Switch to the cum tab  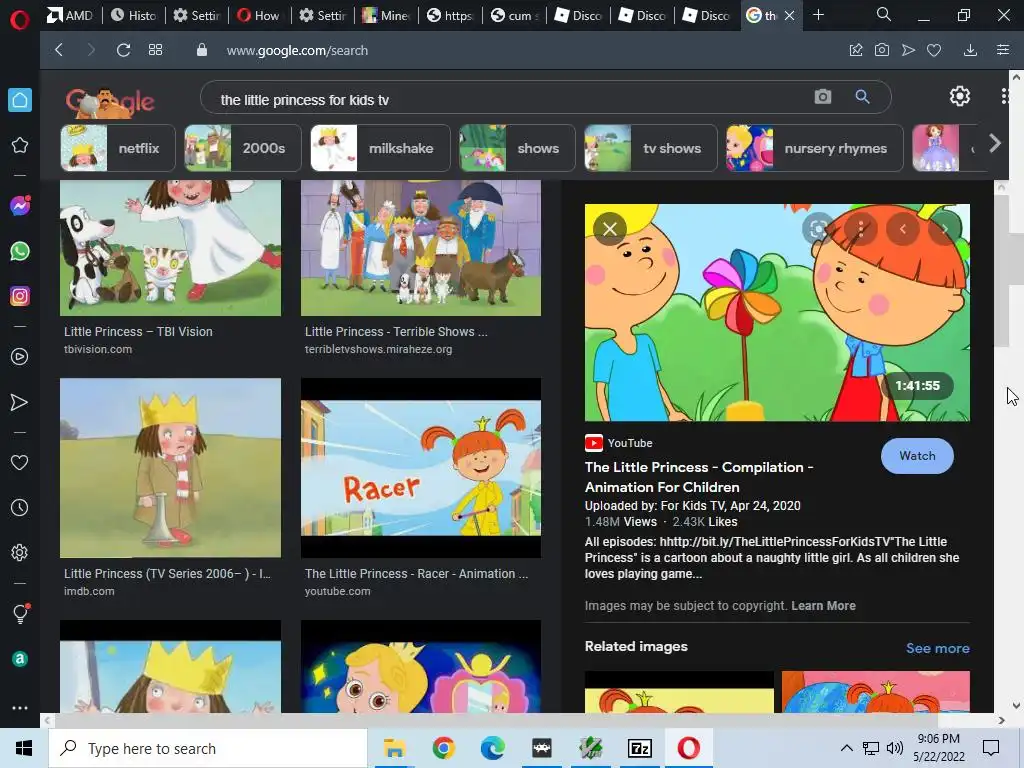pos(513,15)
